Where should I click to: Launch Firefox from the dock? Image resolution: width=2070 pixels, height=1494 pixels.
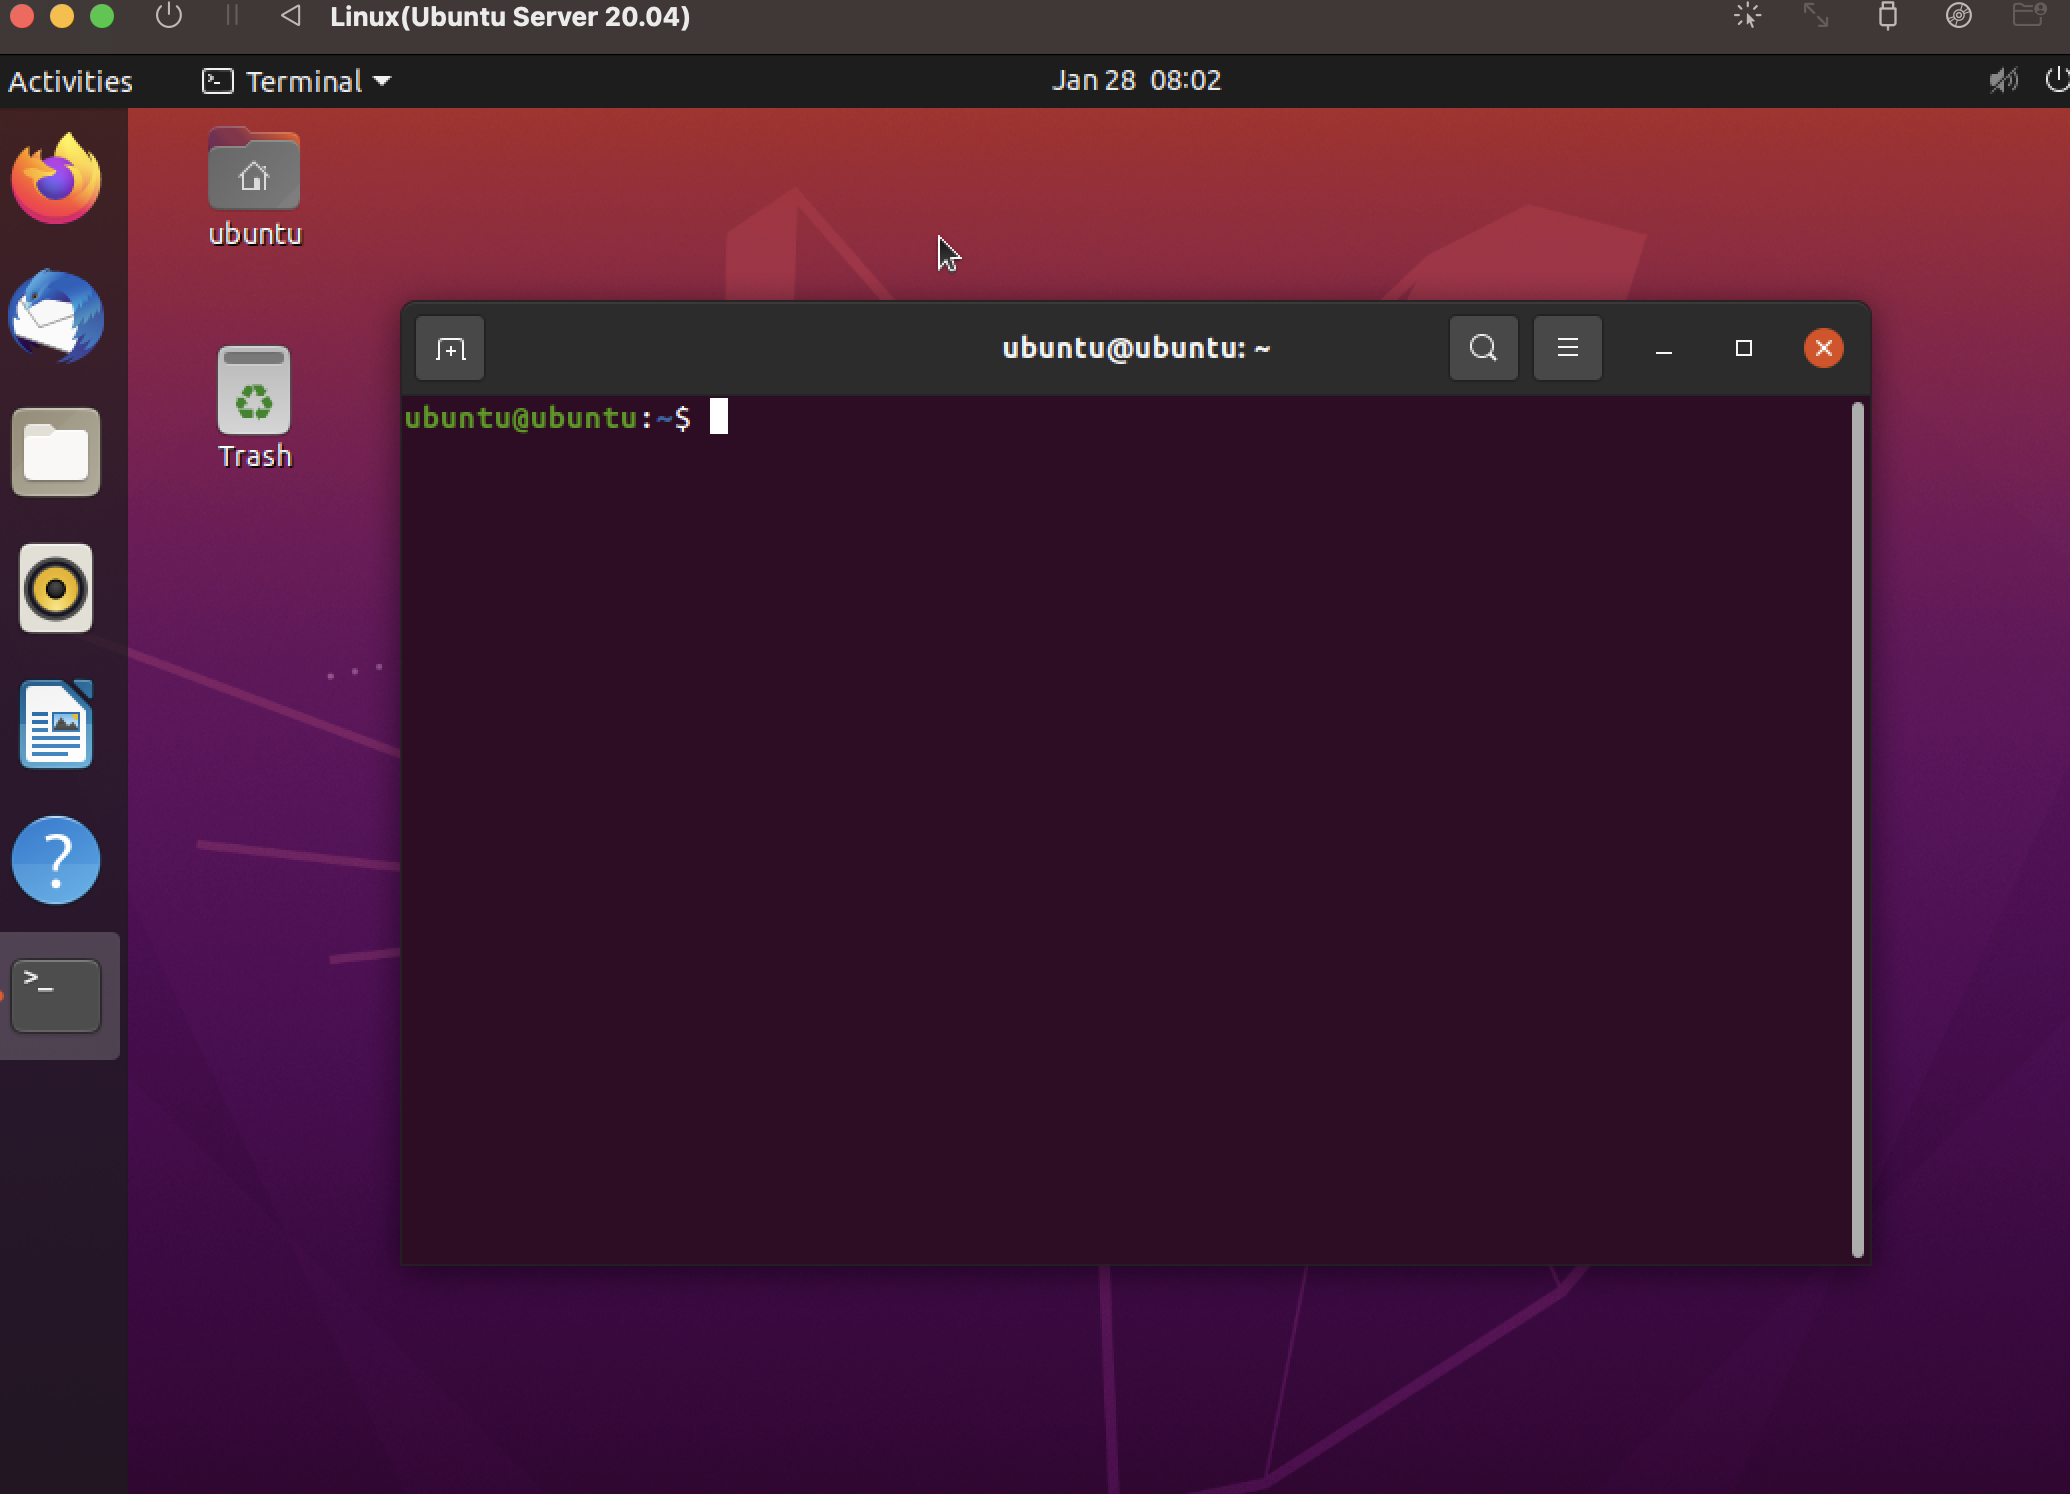click(56, 180)
